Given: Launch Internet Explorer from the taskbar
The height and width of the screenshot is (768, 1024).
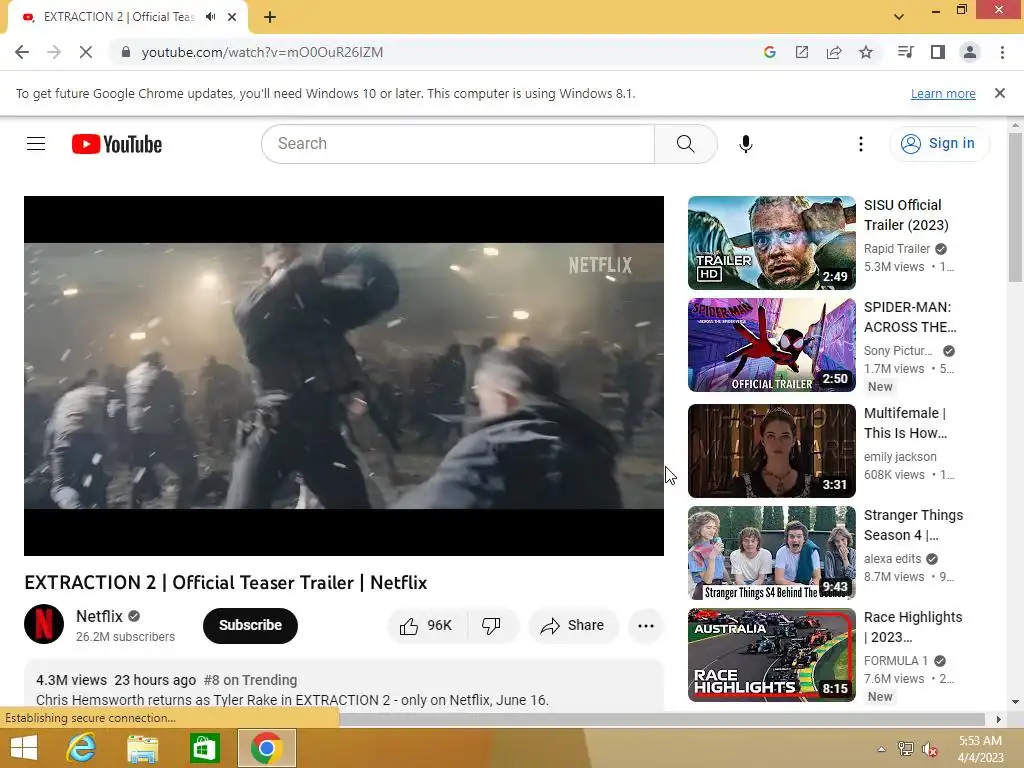Looking at the screenshot, I should [x=81, y=748].
